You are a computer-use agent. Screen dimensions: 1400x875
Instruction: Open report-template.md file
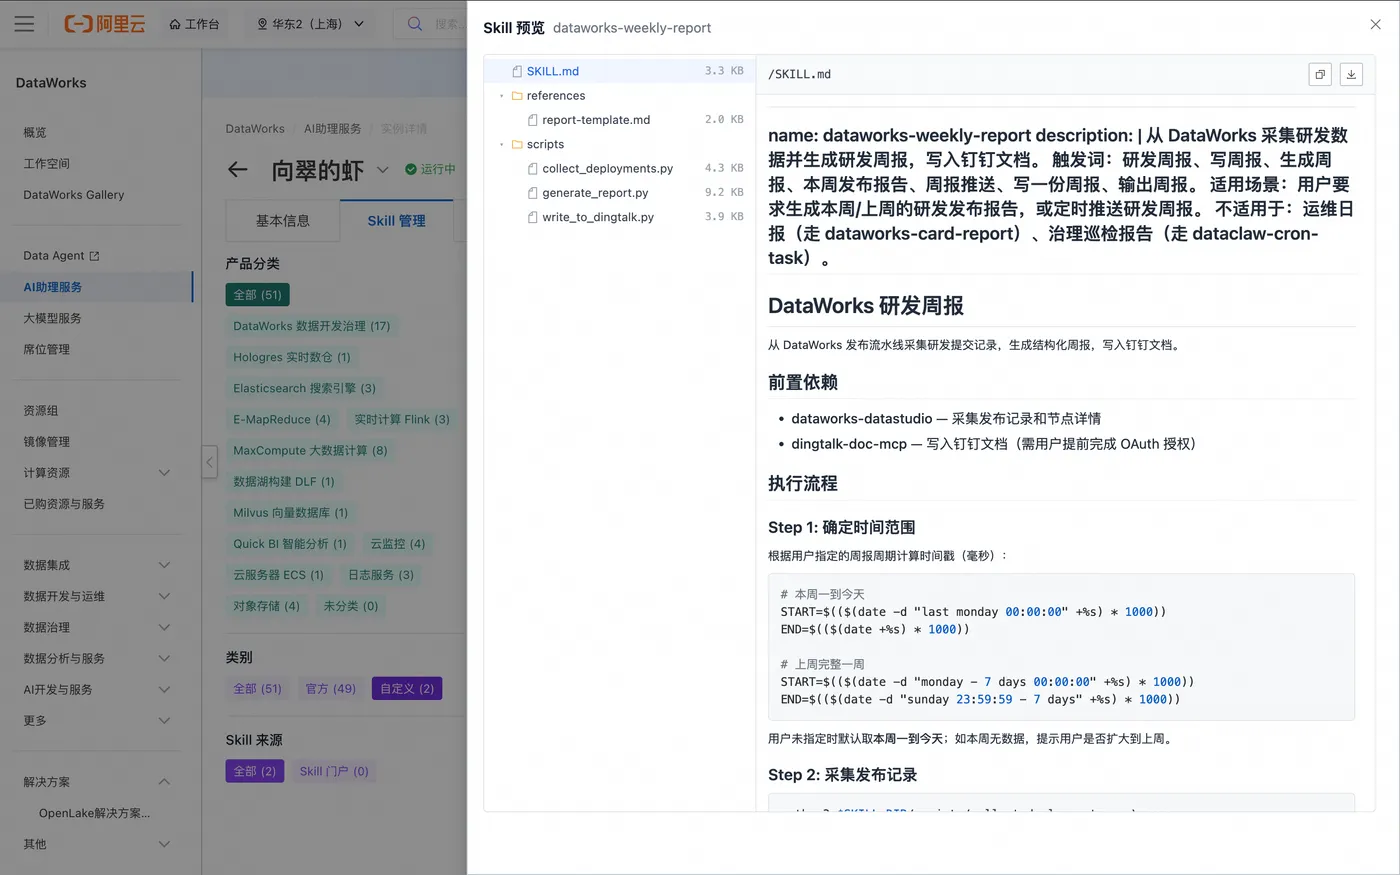[x=596, y=120]
